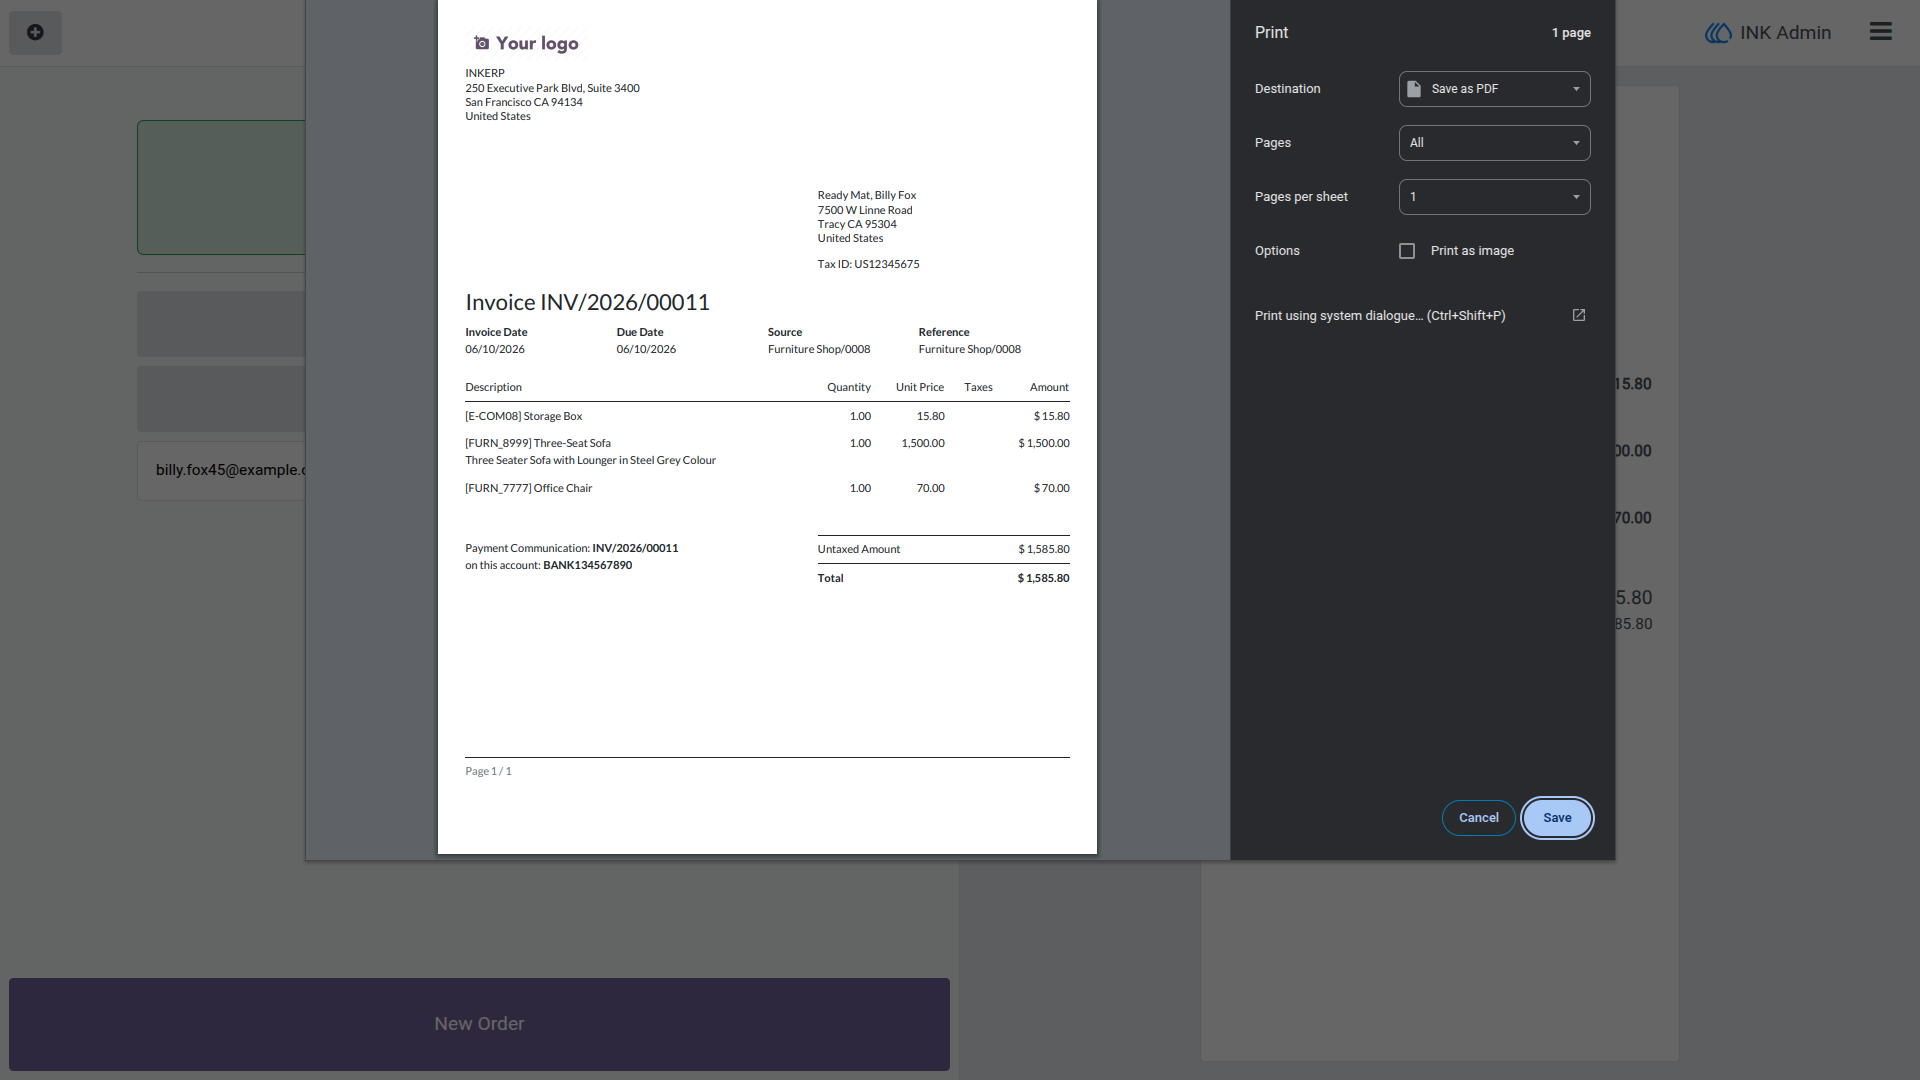Click the Due Date 06/10/2026 value
Viewport: 1920px width, 1080px height.
pyautogui.click(x=646, y=349)
